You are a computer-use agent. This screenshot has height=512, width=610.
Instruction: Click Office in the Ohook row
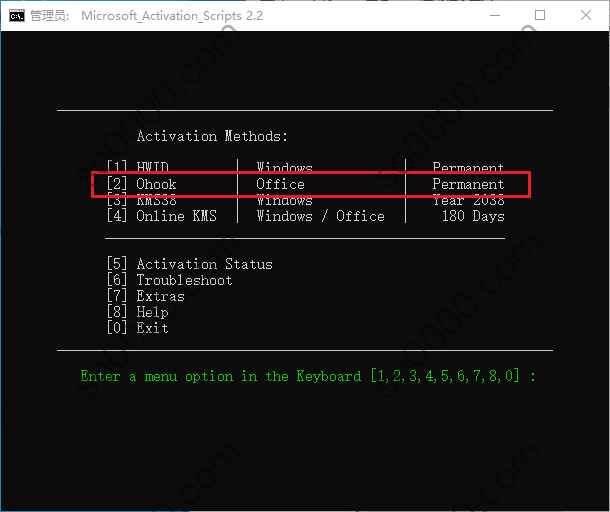pos(280,184)
